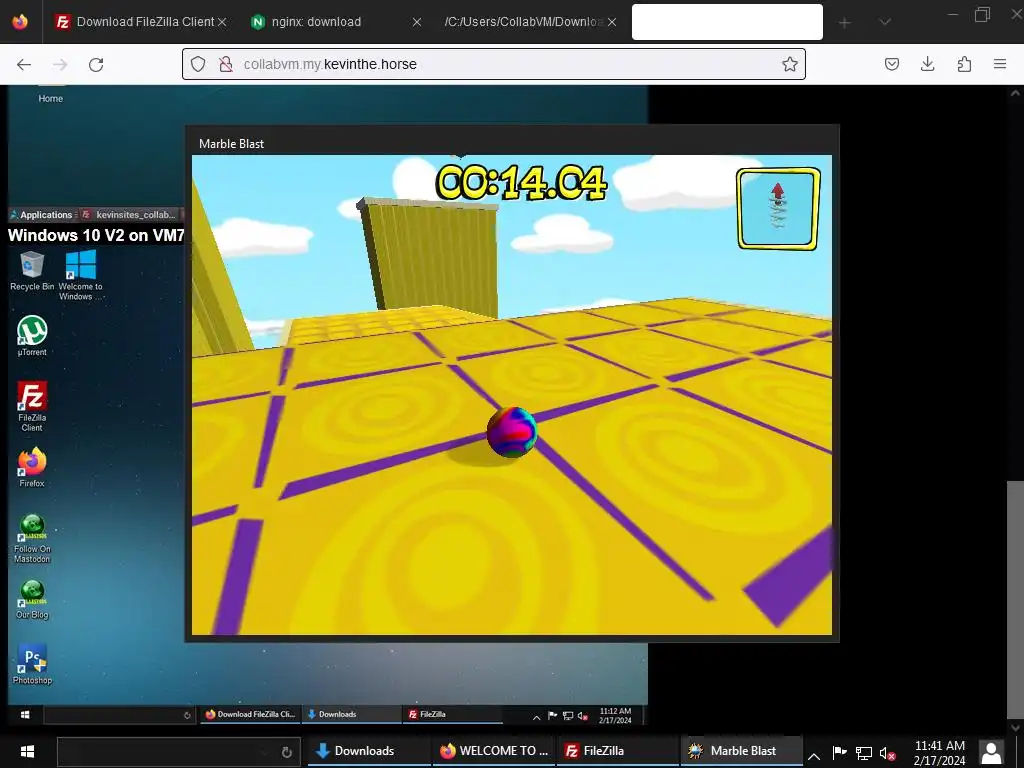
Task: Focus the collabvm.my.kevinthe.horse address bar
Action: (494, 64)
